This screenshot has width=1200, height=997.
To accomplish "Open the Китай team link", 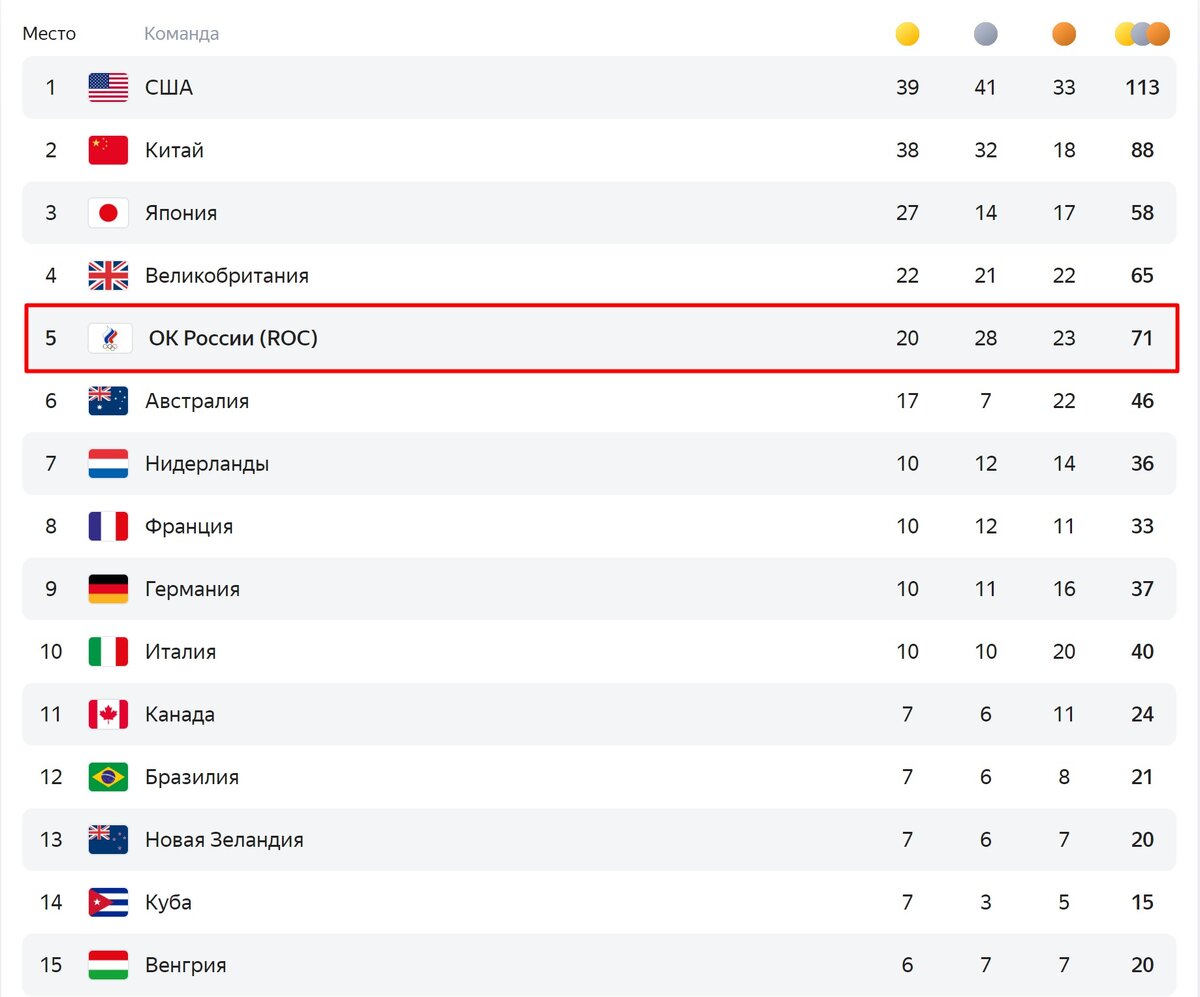I will [174, 150].
